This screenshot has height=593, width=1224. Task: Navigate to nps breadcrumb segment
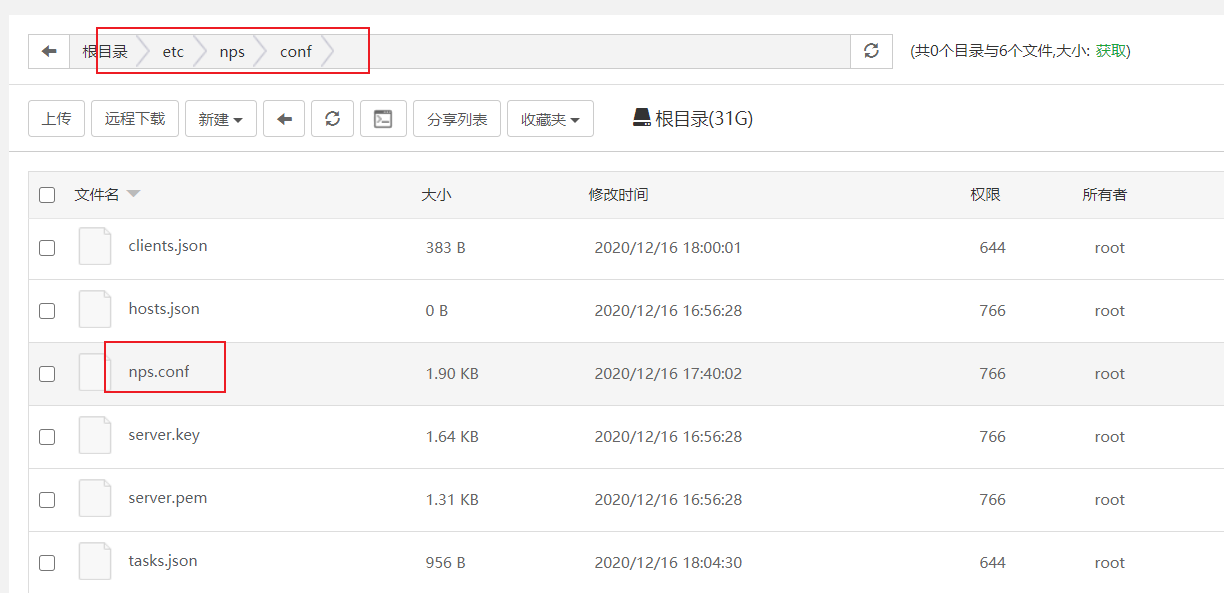click(232, 52)
